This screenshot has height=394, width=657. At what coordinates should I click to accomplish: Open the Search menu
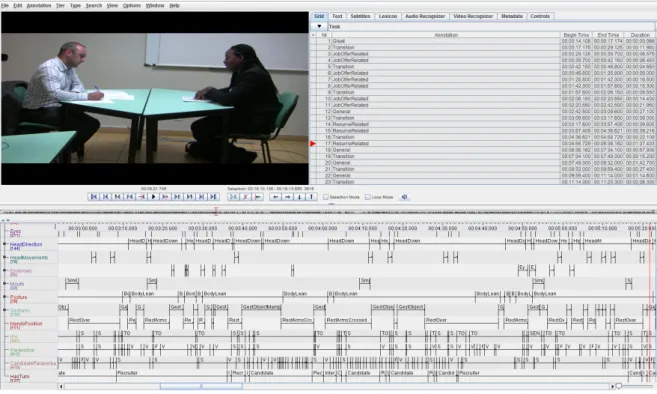pyautogui.click(x=94, y=5)
